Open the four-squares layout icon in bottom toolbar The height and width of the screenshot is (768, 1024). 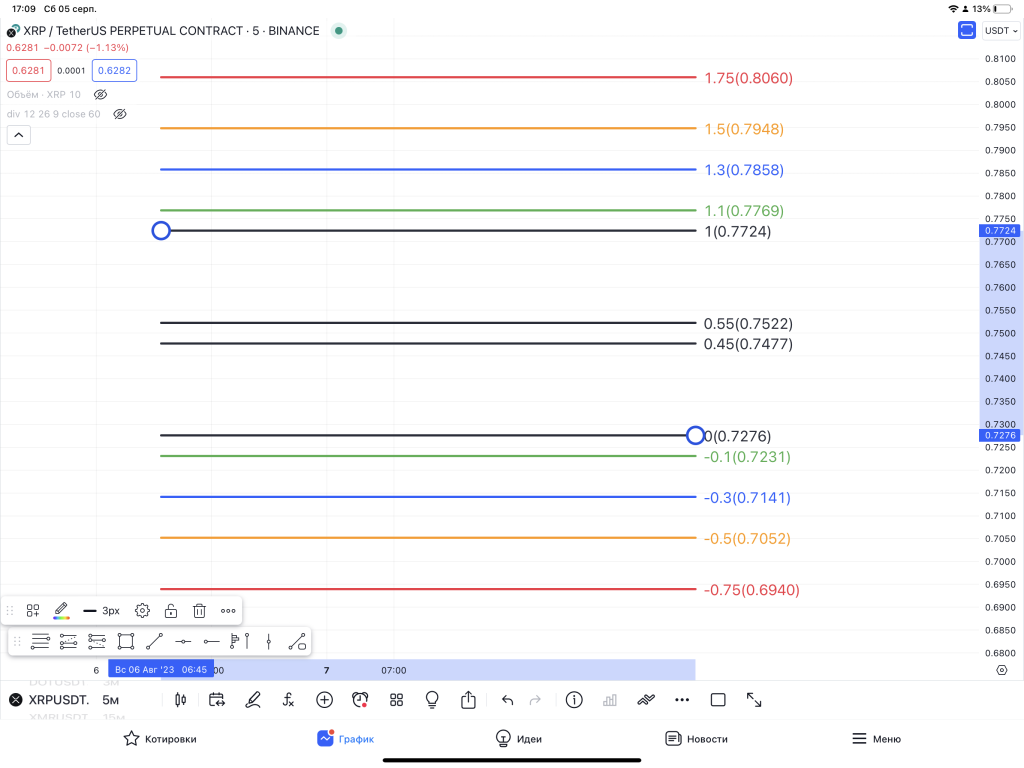coord(396,700)
